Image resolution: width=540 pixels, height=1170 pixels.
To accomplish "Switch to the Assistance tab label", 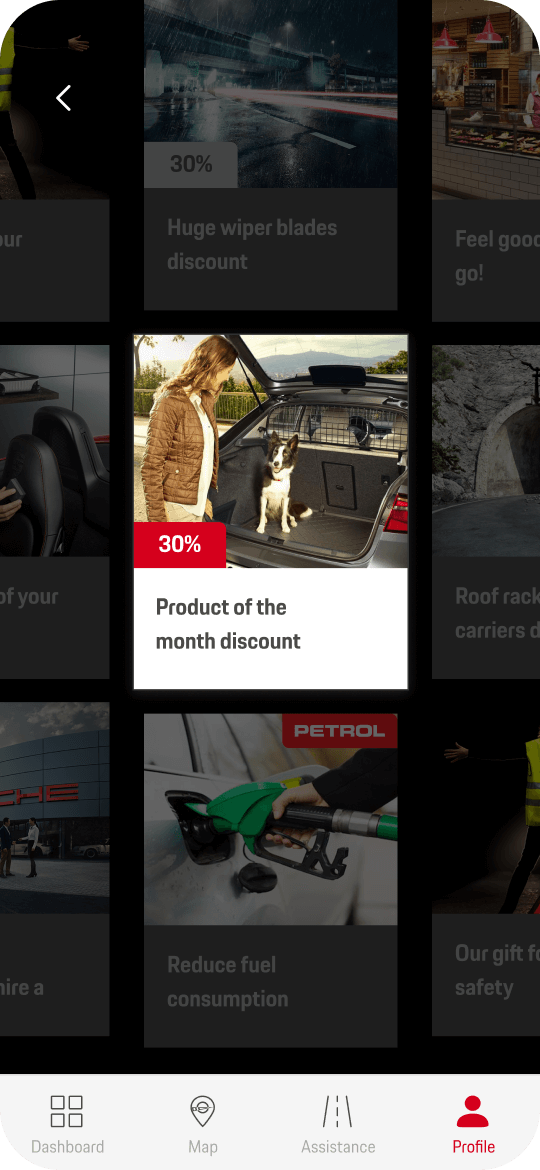I will [338, 1147].
